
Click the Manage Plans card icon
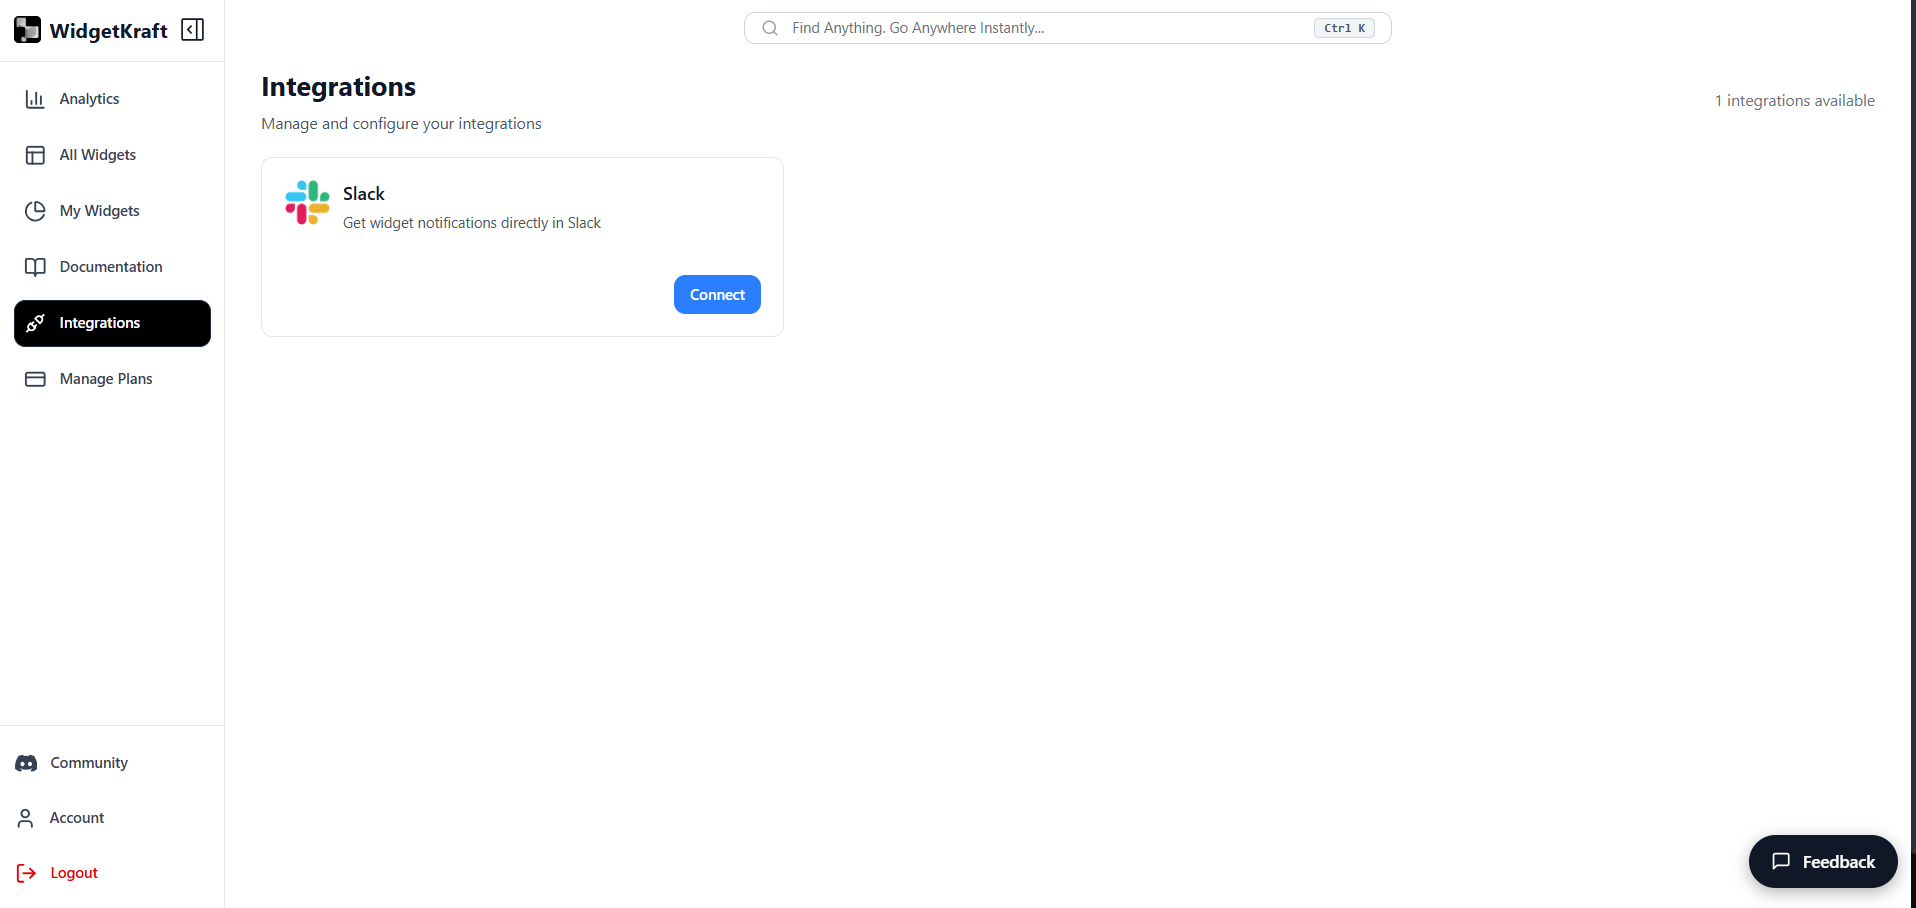(x=35, y=378)
